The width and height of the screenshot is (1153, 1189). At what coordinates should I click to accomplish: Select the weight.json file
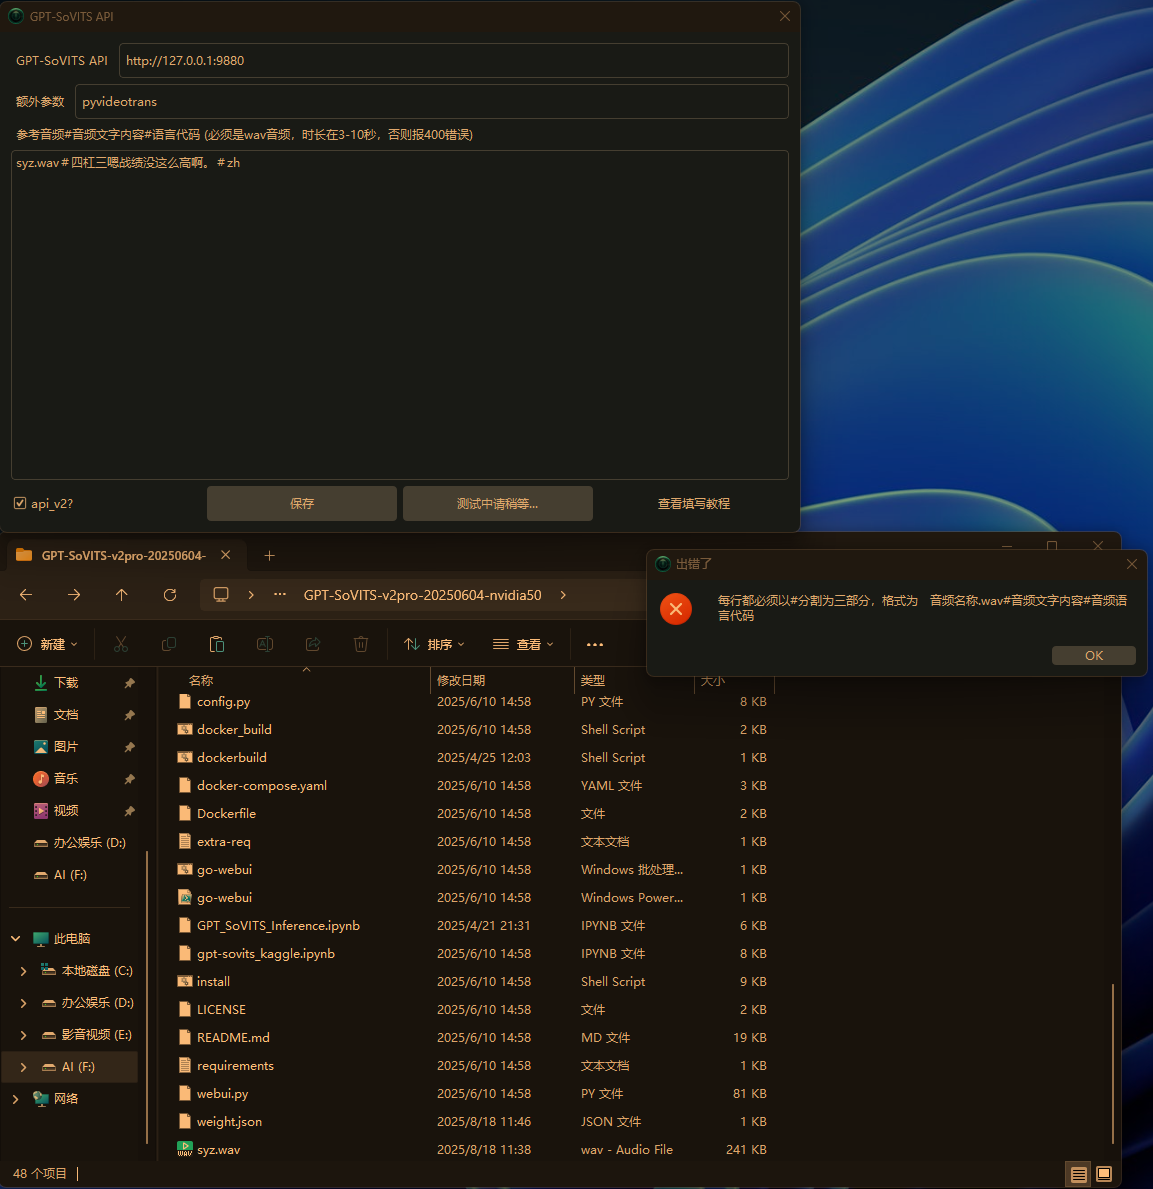pyautogui.click(x=229, y=1122)
